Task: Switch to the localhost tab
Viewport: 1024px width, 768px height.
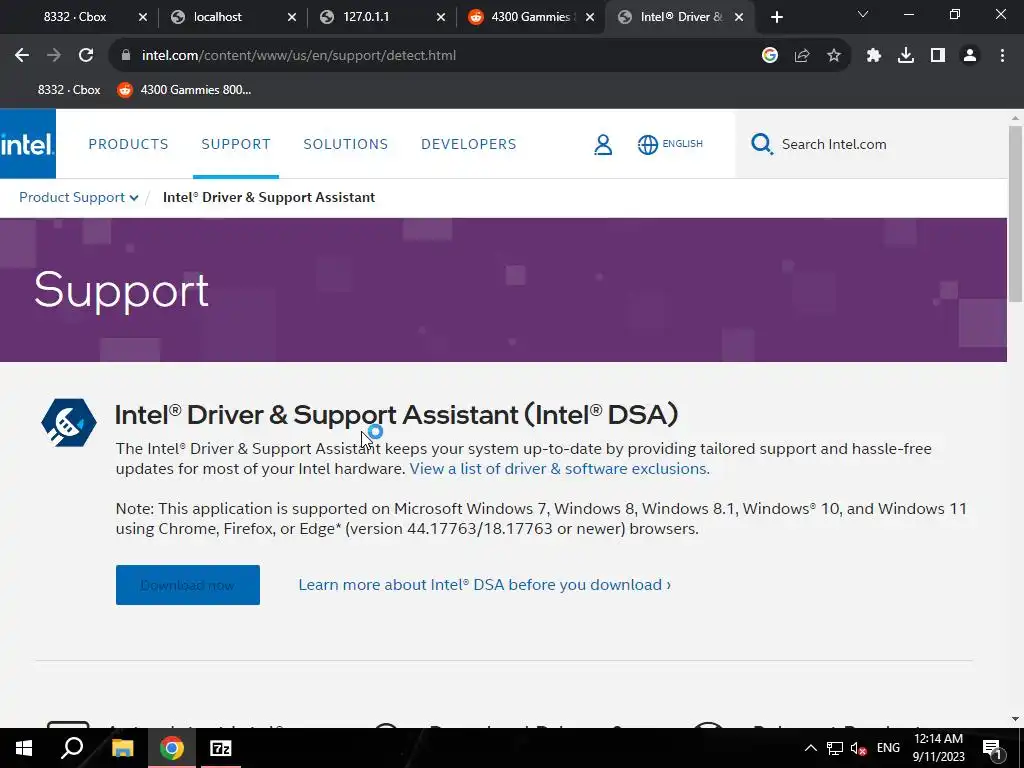Action: (217, 17)
